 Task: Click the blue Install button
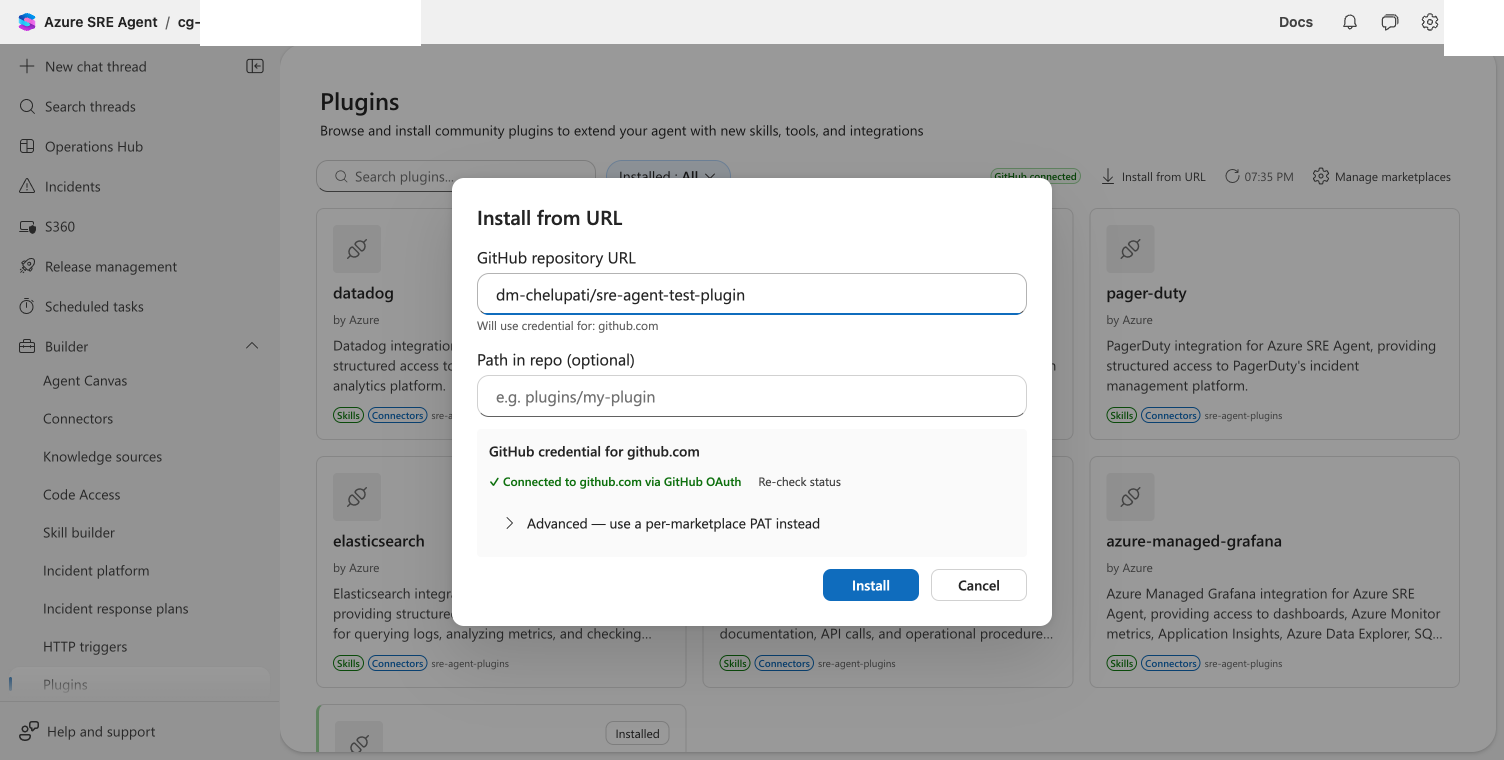[870, 585]
